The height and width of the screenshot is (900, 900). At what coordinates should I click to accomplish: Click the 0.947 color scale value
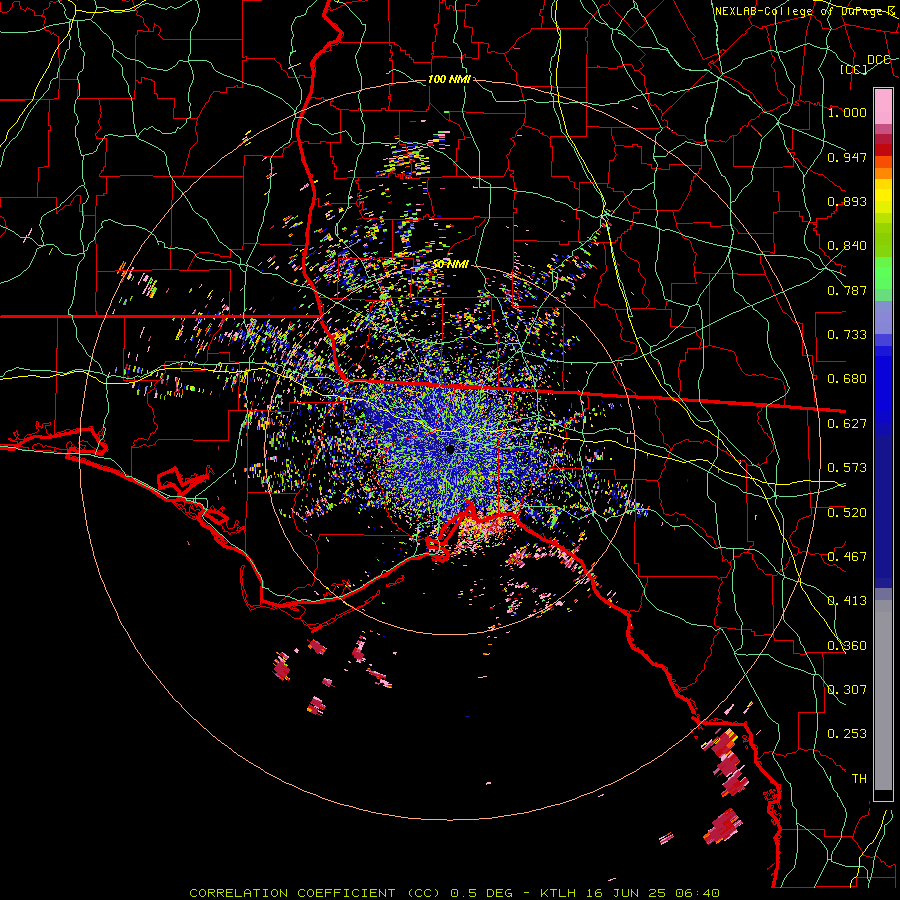847,157
